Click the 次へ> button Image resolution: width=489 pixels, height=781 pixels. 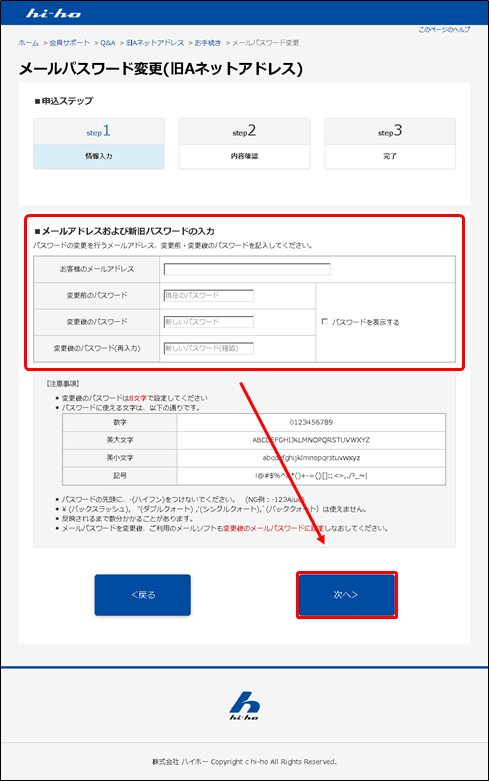(x=347, y=595)
